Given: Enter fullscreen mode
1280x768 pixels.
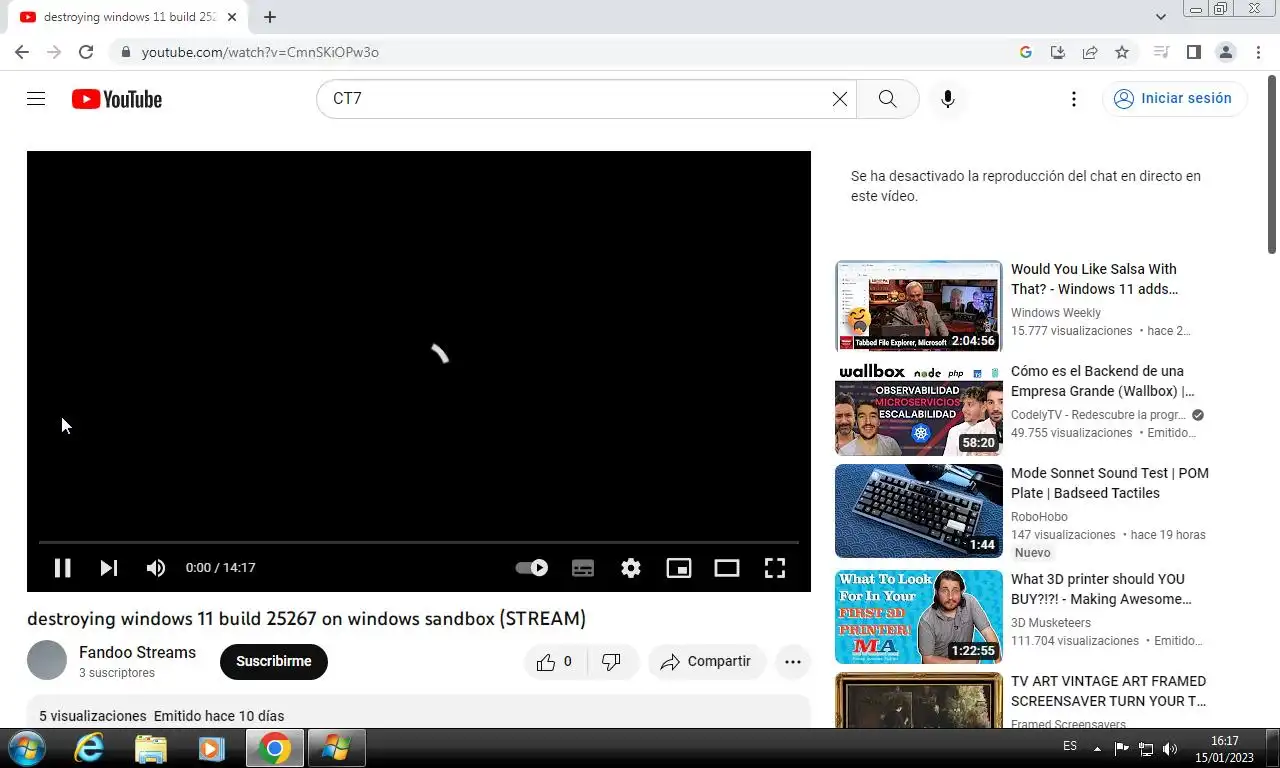Looking at the screenshot, I should [x=775, y=568].
